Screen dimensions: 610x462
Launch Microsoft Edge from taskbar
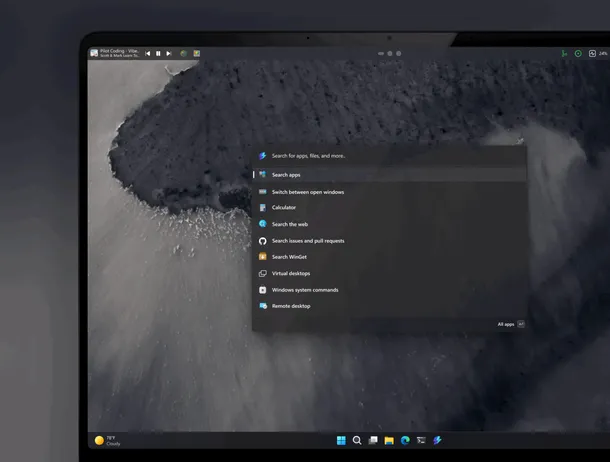[405, 440]
